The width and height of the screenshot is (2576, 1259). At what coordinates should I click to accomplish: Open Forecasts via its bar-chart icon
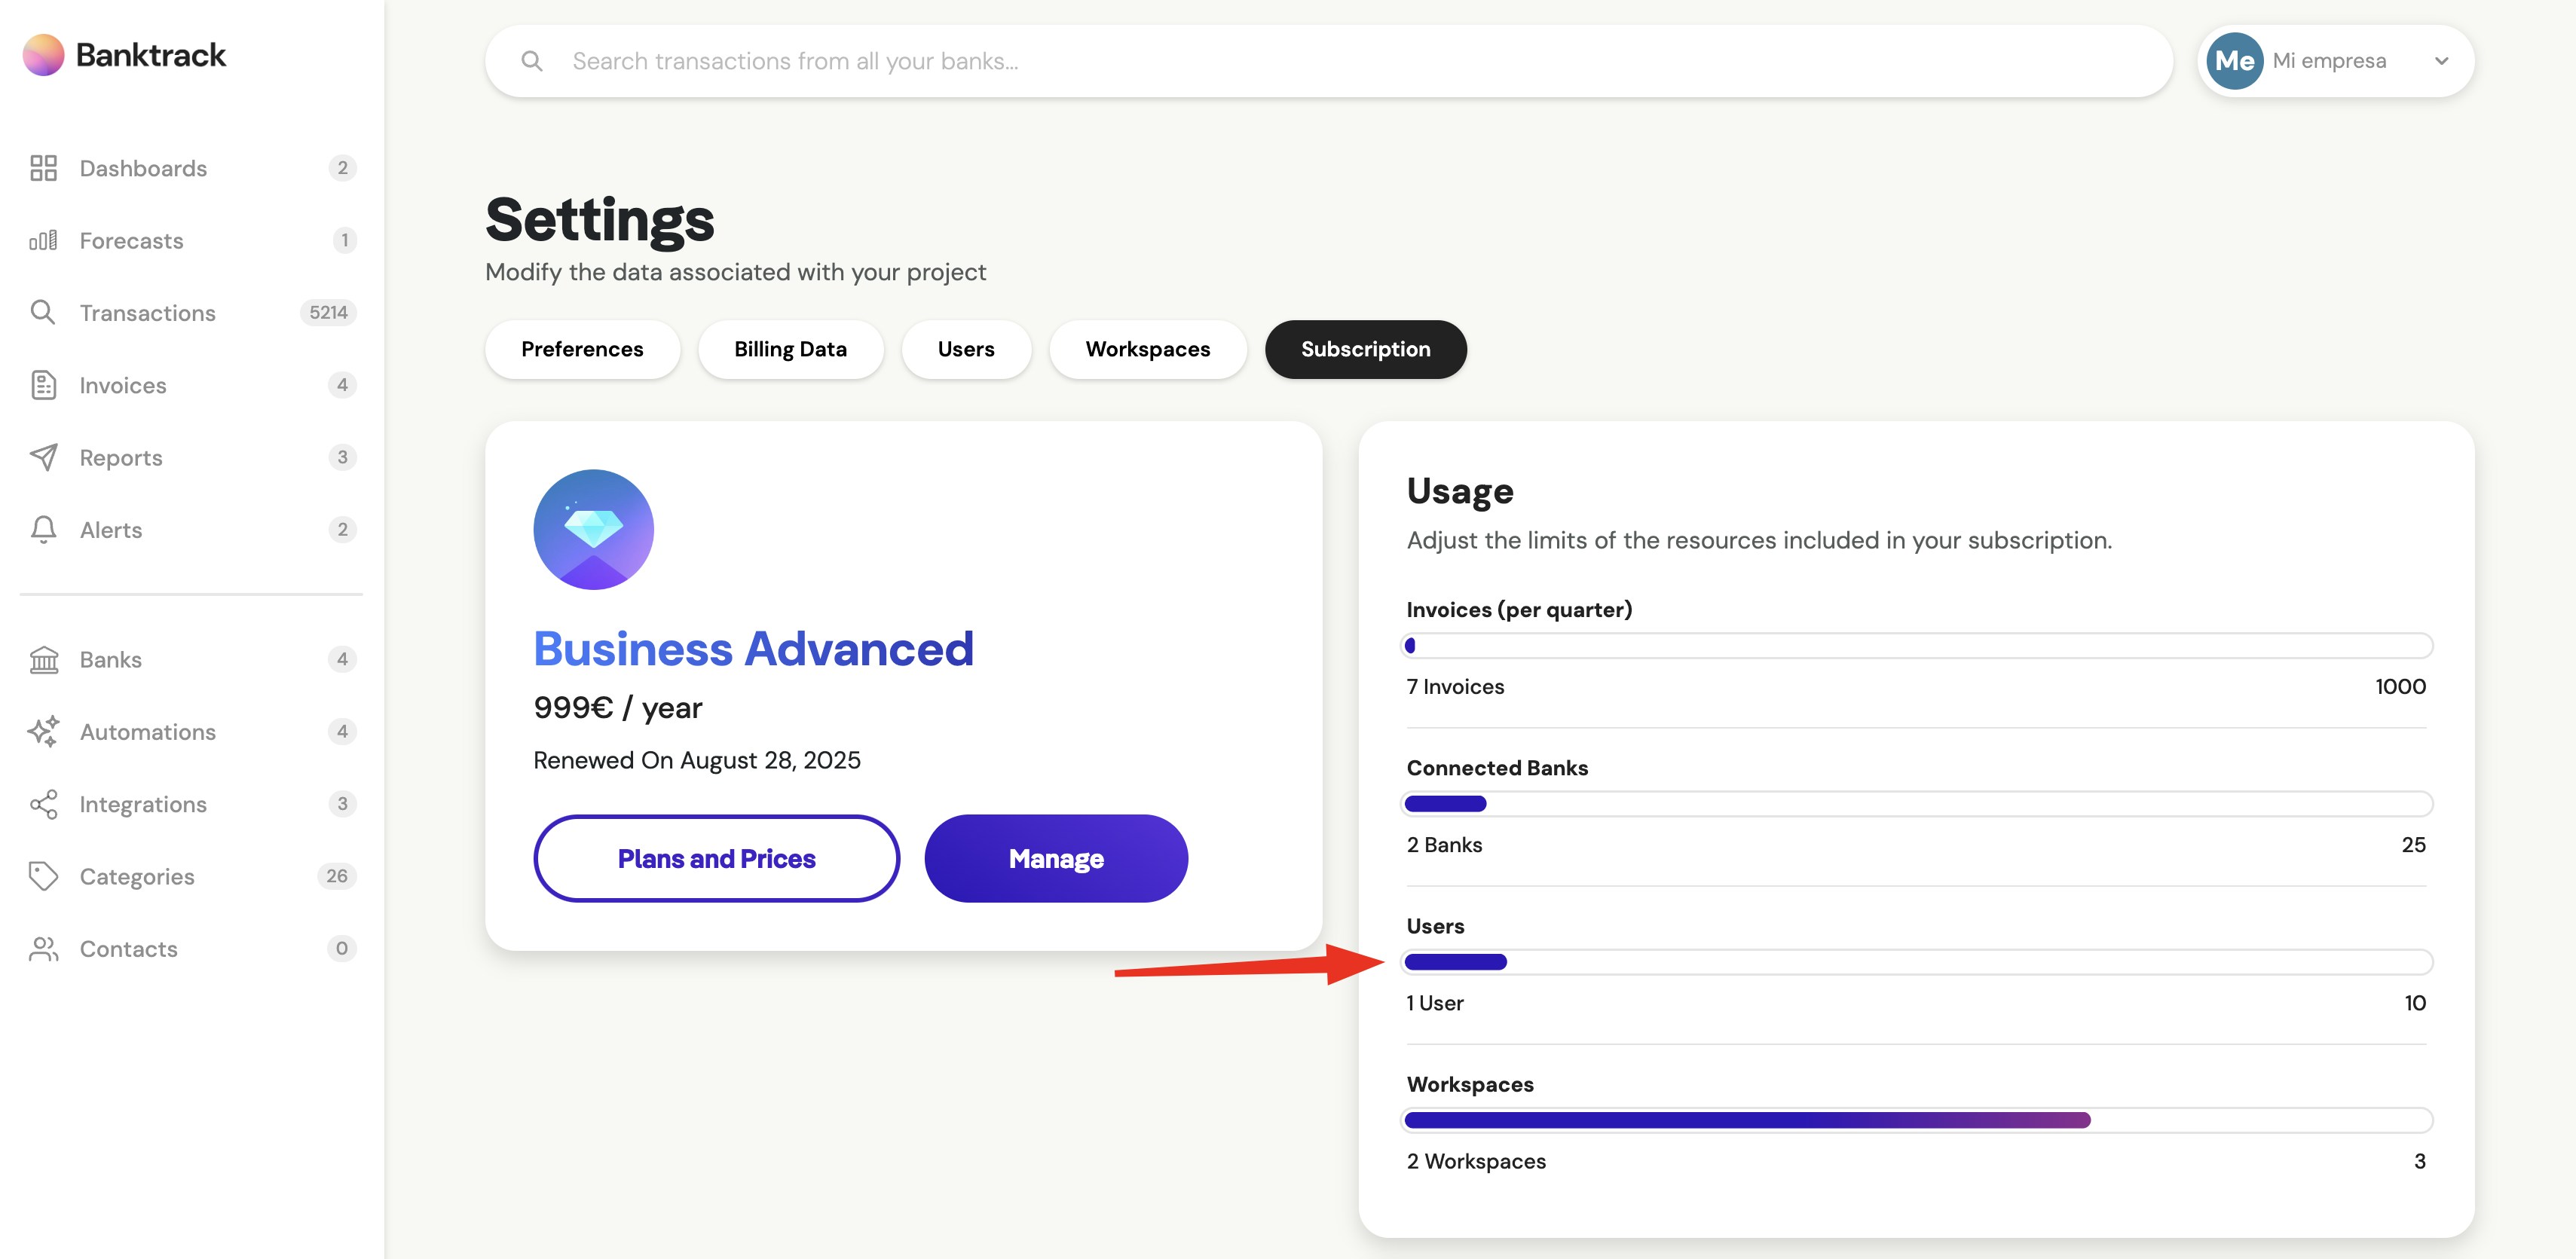click(43, 241)
